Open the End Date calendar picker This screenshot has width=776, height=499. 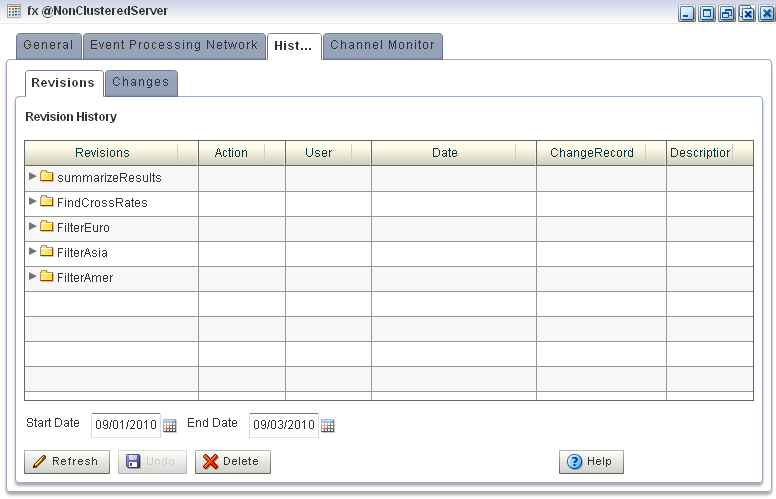coord(328,425)
